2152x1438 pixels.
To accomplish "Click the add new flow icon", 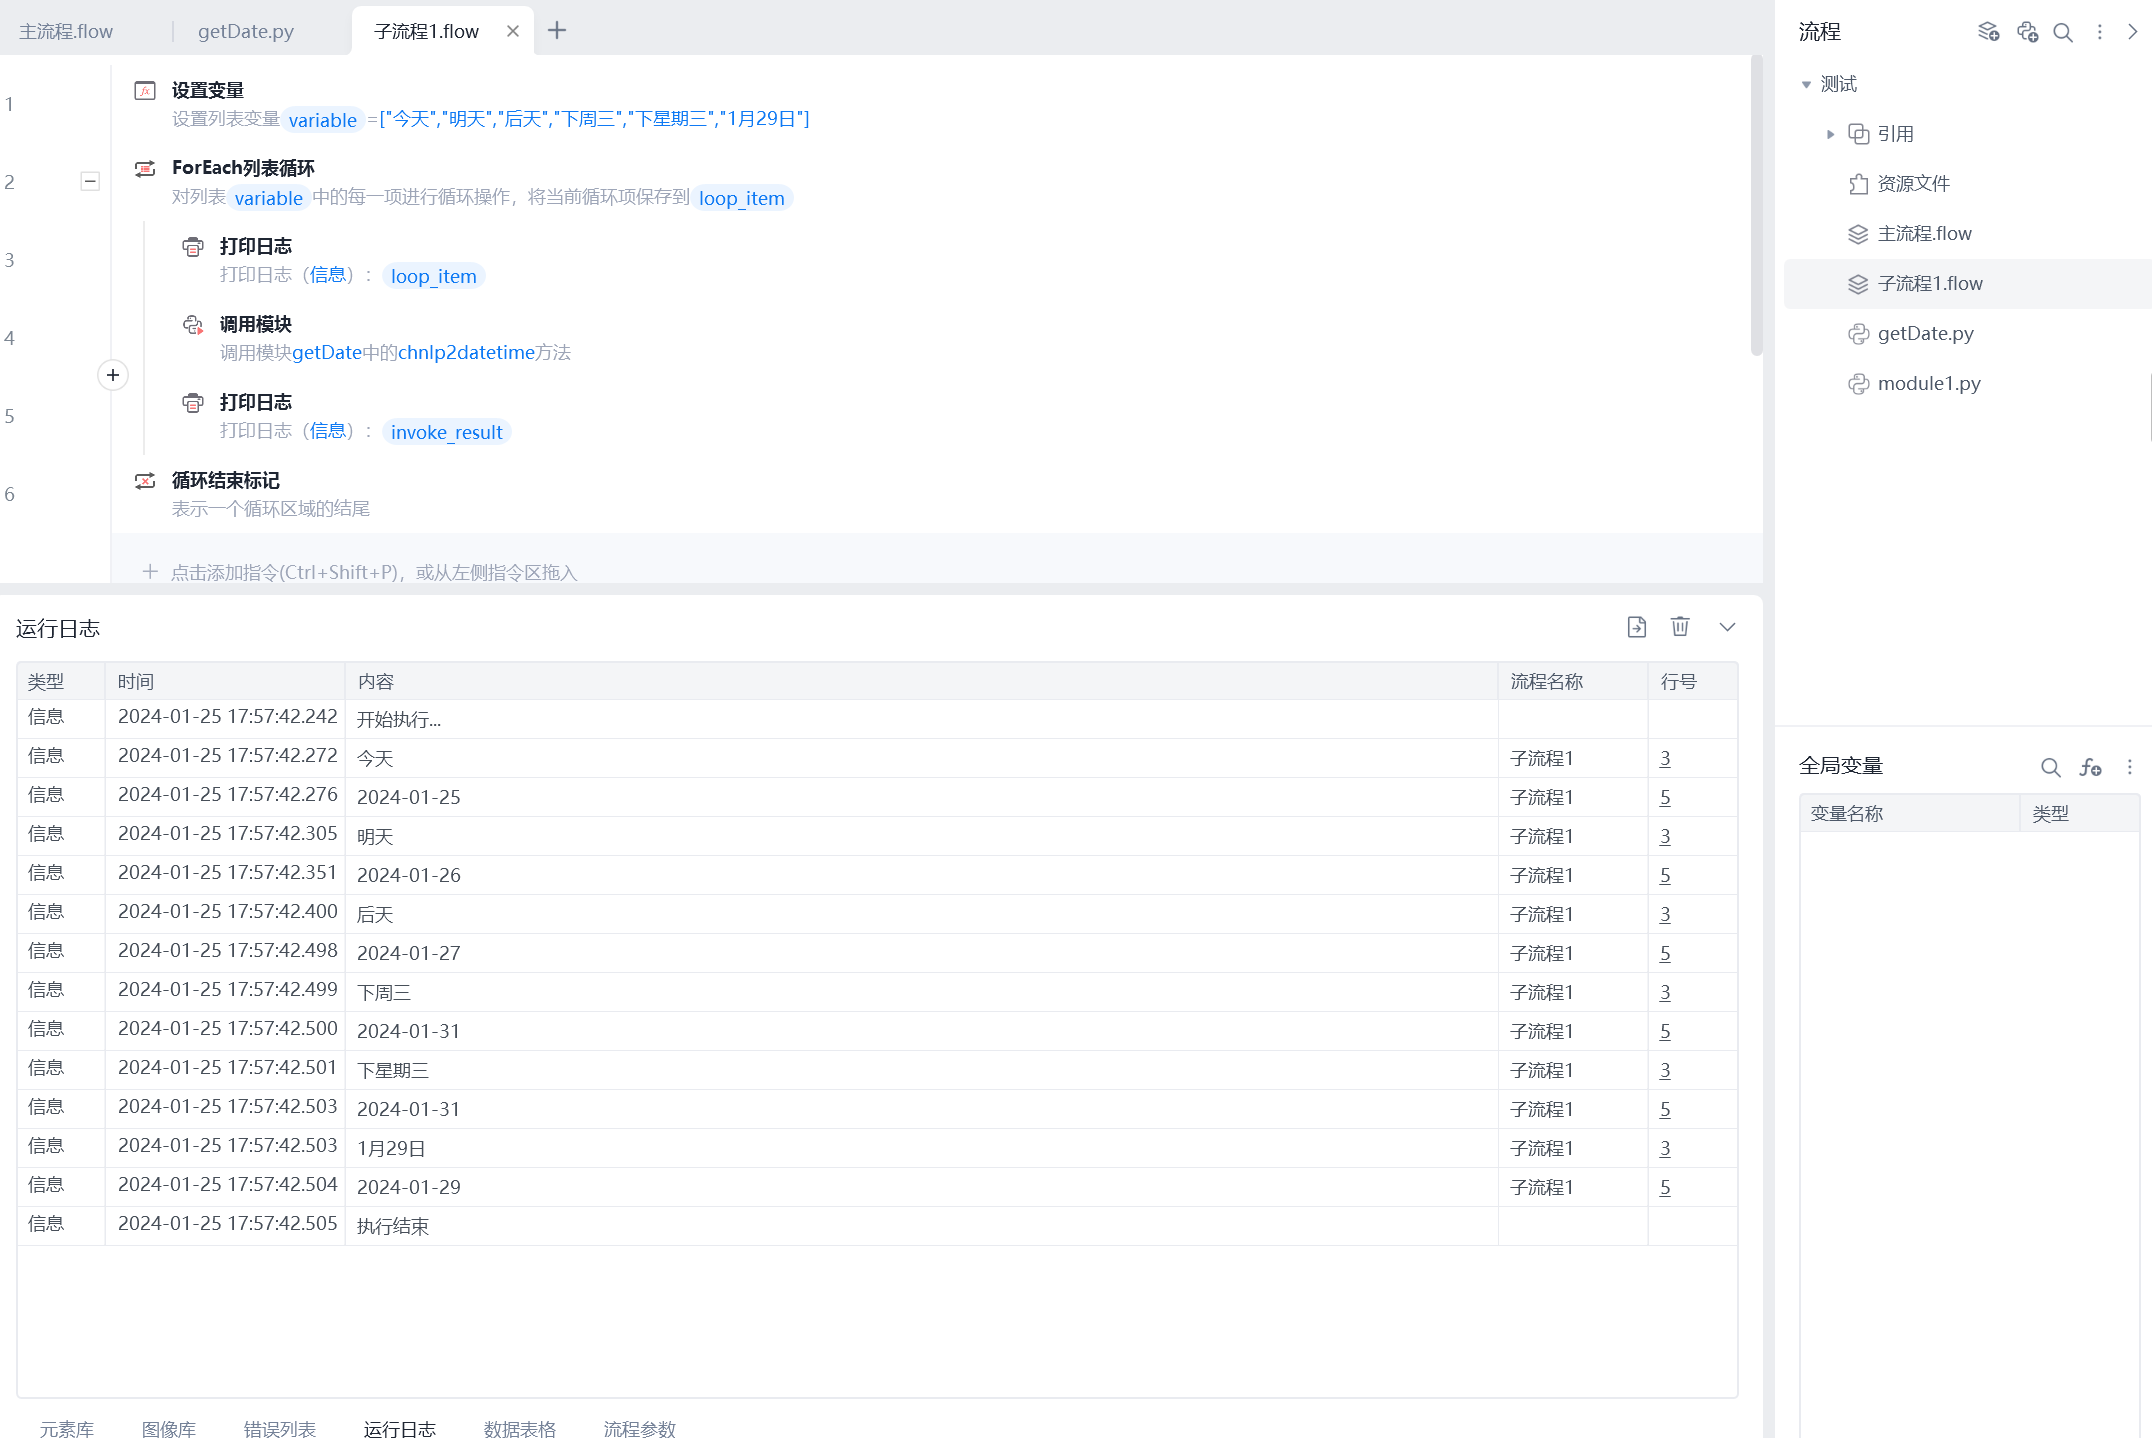I will click(x=1988, y=32).
